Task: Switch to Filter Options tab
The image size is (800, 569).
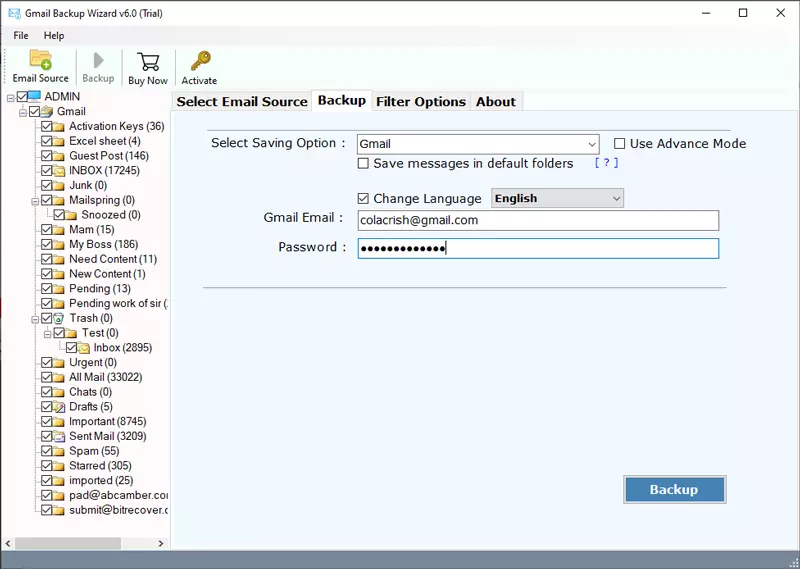Action: 421,102
